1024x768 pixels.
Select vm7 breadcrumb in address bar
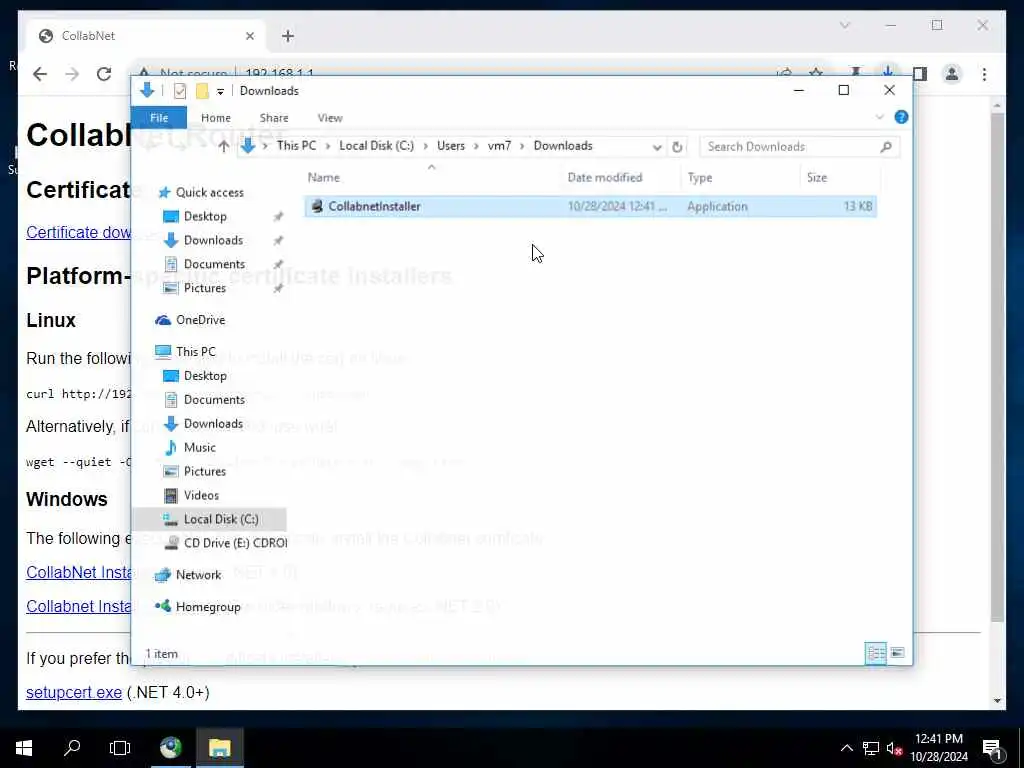point(499,146)
